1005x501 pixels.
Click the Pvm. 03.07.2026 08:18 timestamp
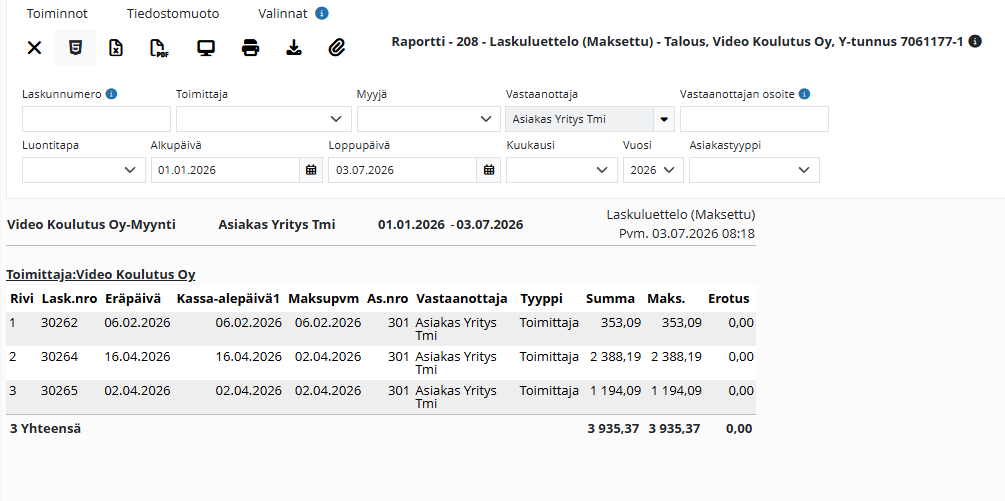pos(687,234)
